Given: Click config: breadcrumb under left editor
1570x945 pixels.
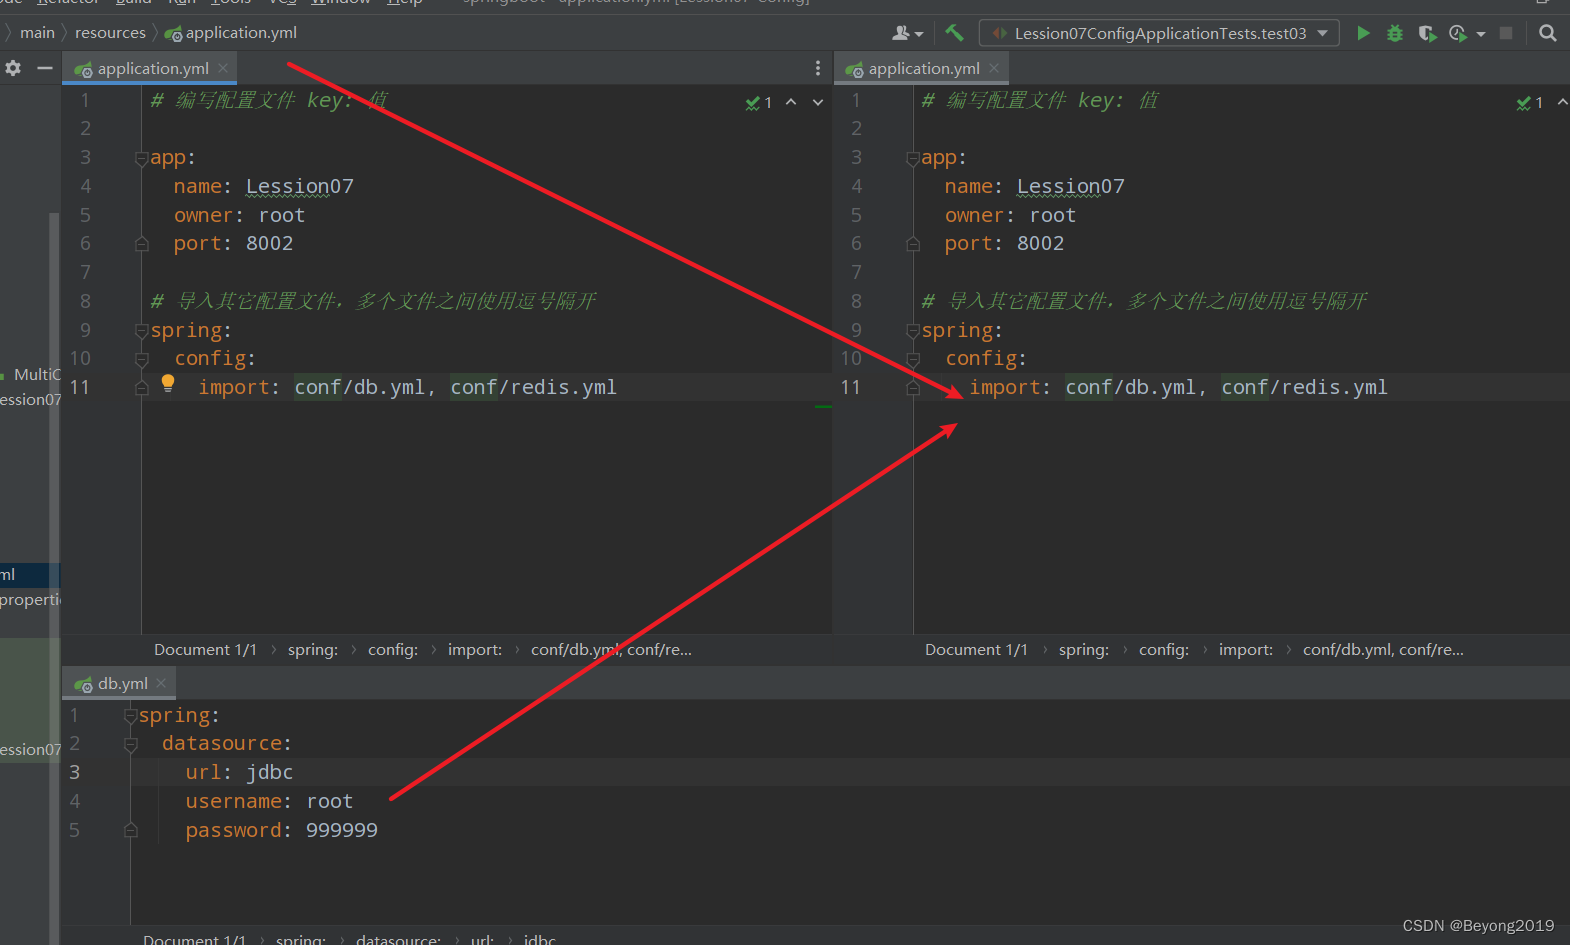Looking at the screenshot, I should (393, 650).
